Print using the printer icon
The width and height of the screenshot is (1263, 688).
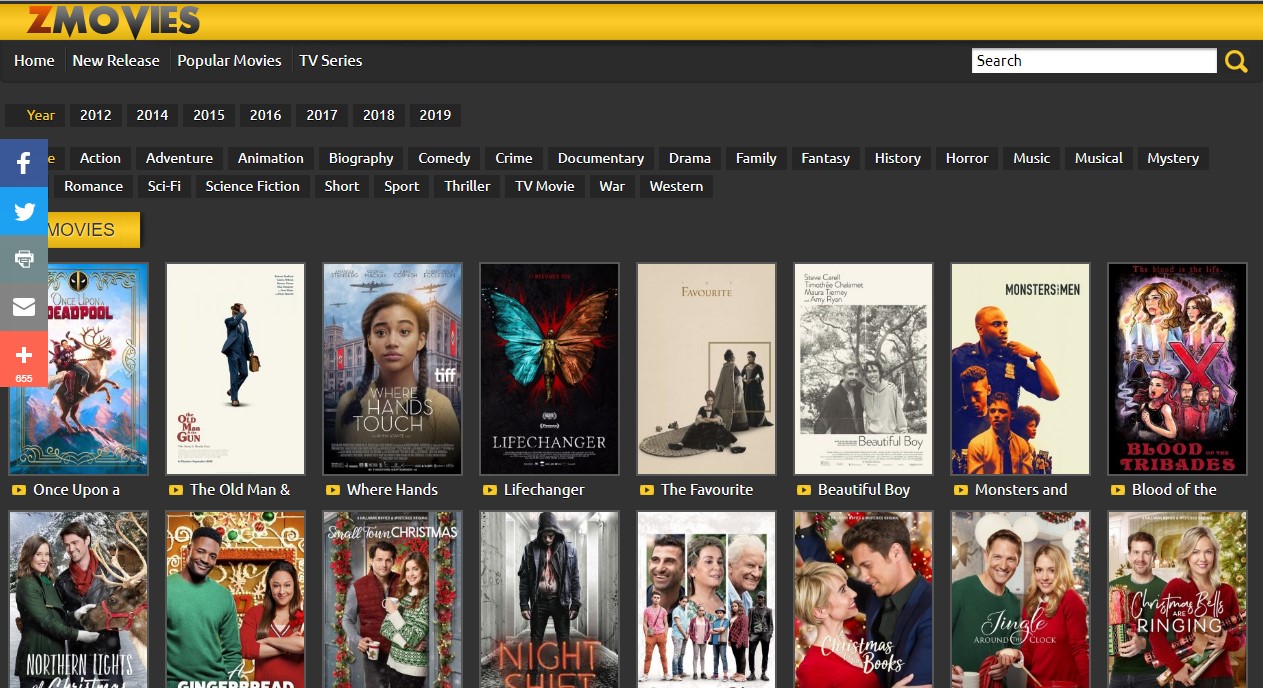[24, 259]
